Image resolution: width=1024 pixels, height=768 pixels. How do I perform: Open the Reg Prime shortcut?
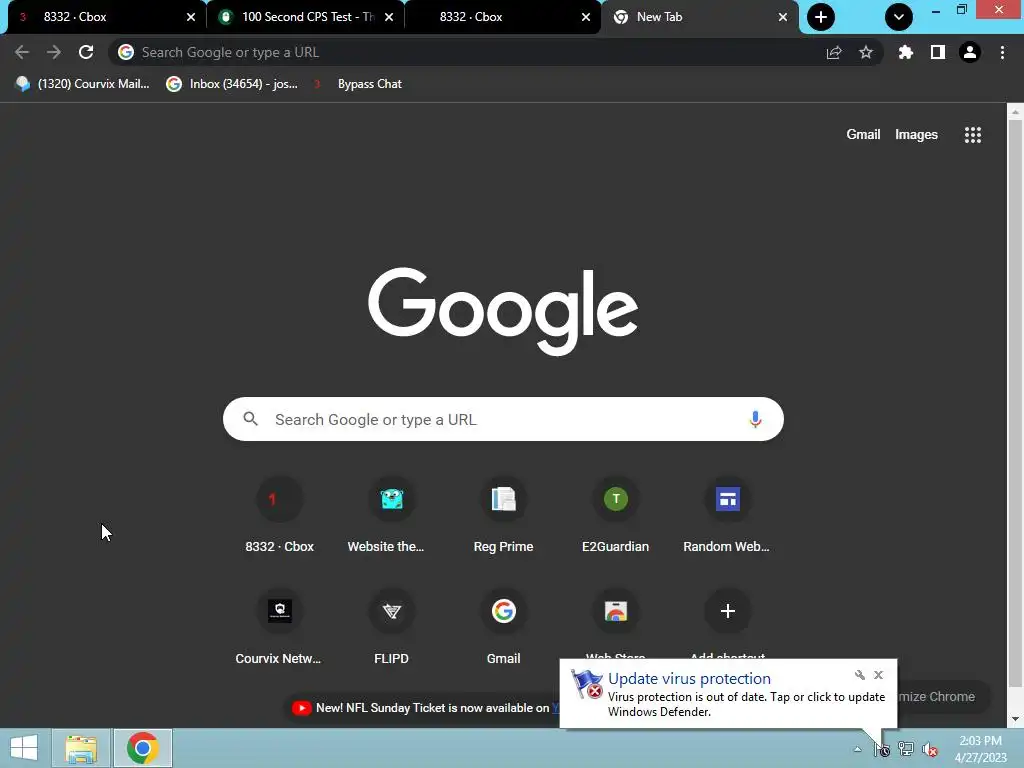tap(504, 516)
